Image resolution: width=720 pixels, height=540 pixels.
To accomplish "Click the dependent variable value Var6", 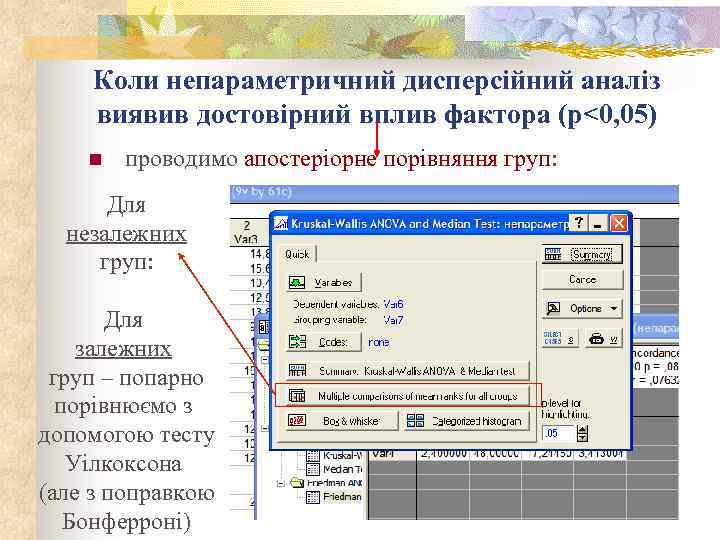I will point(394,304).
